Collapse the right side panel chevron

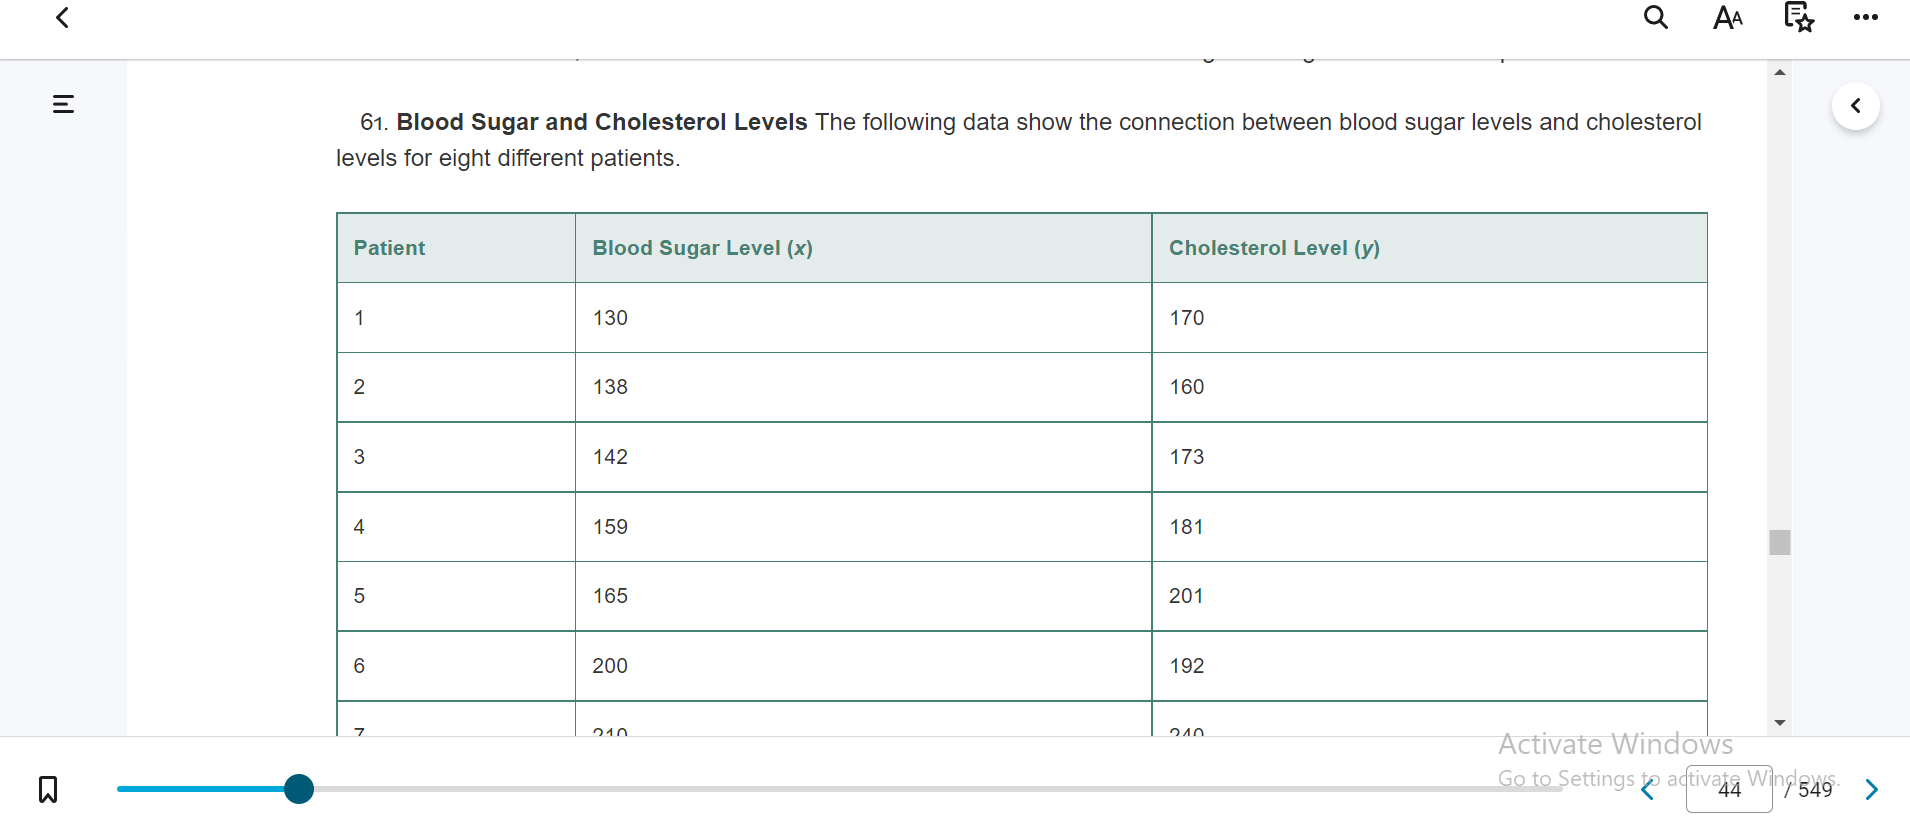pos(1857,105)
